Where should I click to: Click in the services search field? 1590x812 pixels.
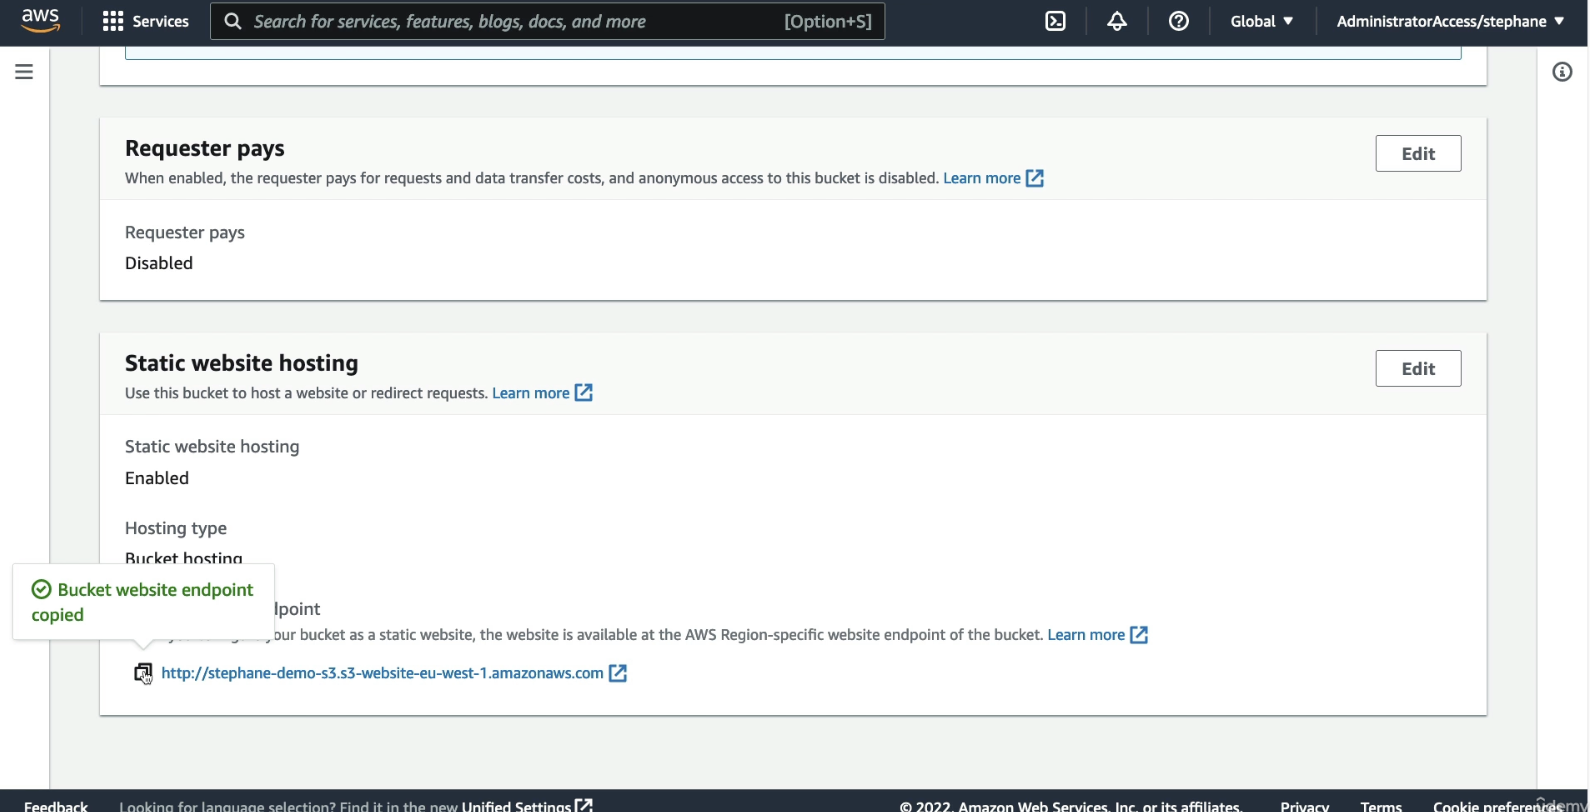(547, 21)
